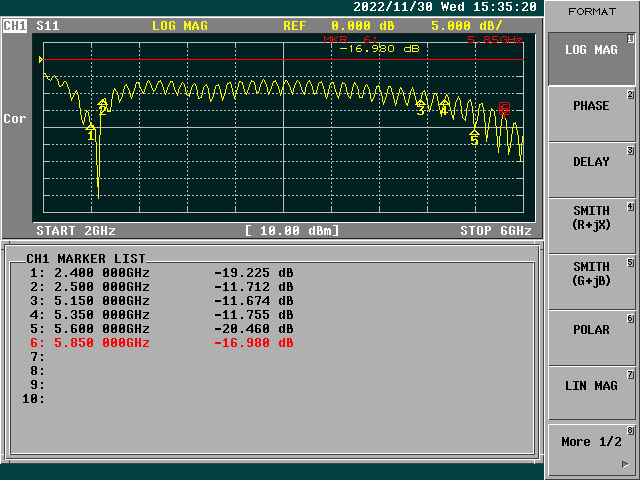Click the CH1 MARKER LIST title
The image size is (640, 480).
tap(86, 259)
